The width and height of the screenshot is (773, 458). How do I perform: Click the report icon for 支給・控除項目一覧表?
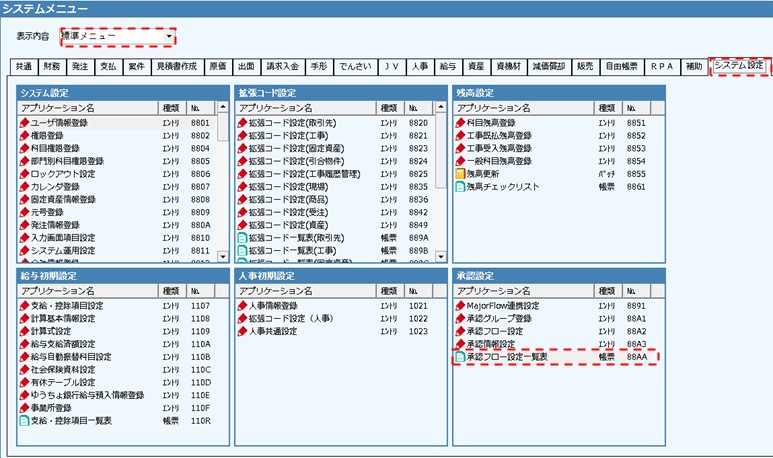(x=25, y=421)
